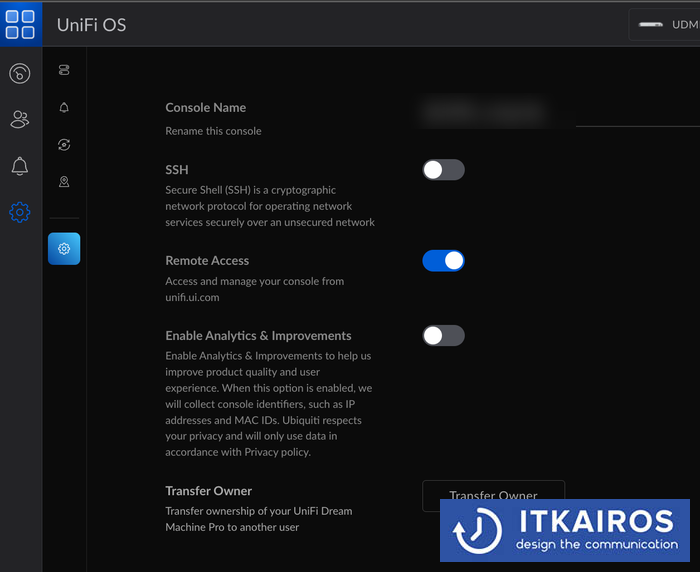Click the 'unifi.ui.com' text
The width and height of the screenshot is (700, 572).
click(192, 297)
